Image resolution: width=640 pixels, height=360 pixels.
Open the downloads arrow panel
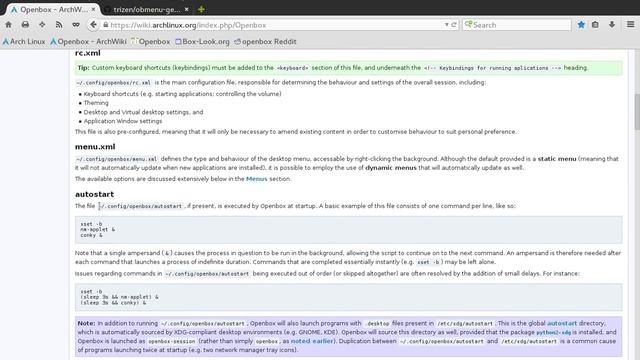pos(612,25)
